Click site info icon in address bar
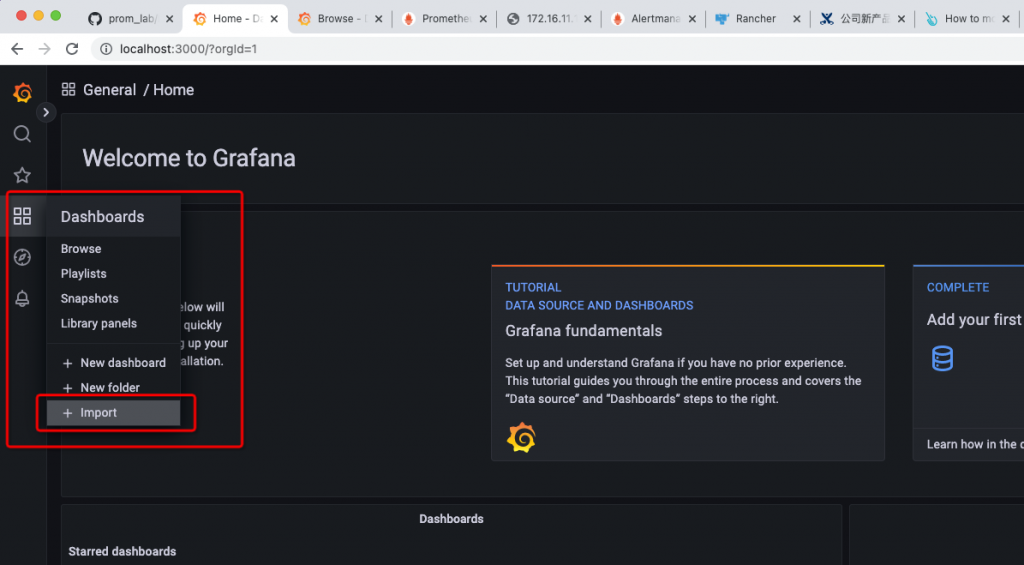This screenshot has width=1024, height=565. 106,49
